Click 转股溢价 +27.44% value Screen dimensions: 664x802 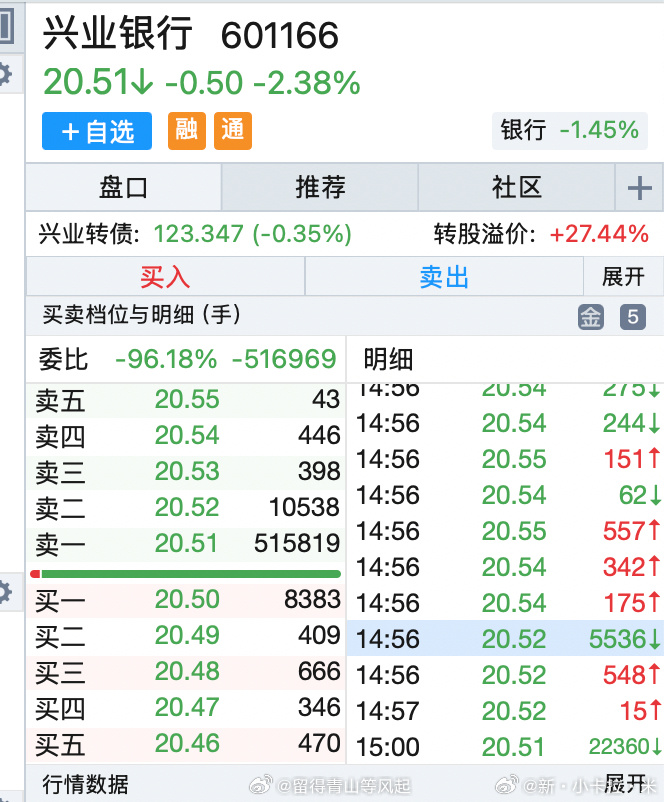pos(599,234)
